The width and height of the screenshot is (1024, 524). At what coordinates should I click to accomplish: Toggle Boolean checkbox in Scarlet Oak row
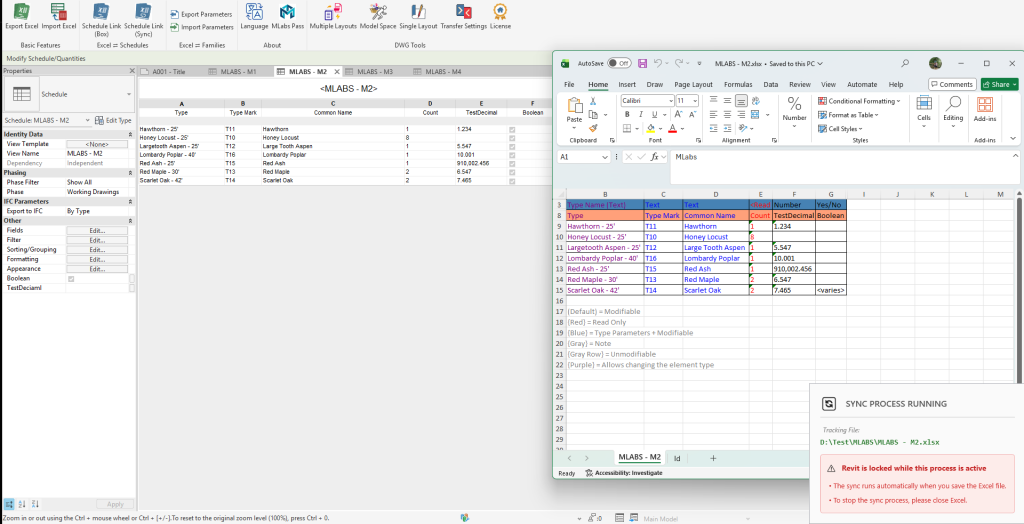point(512,180)
